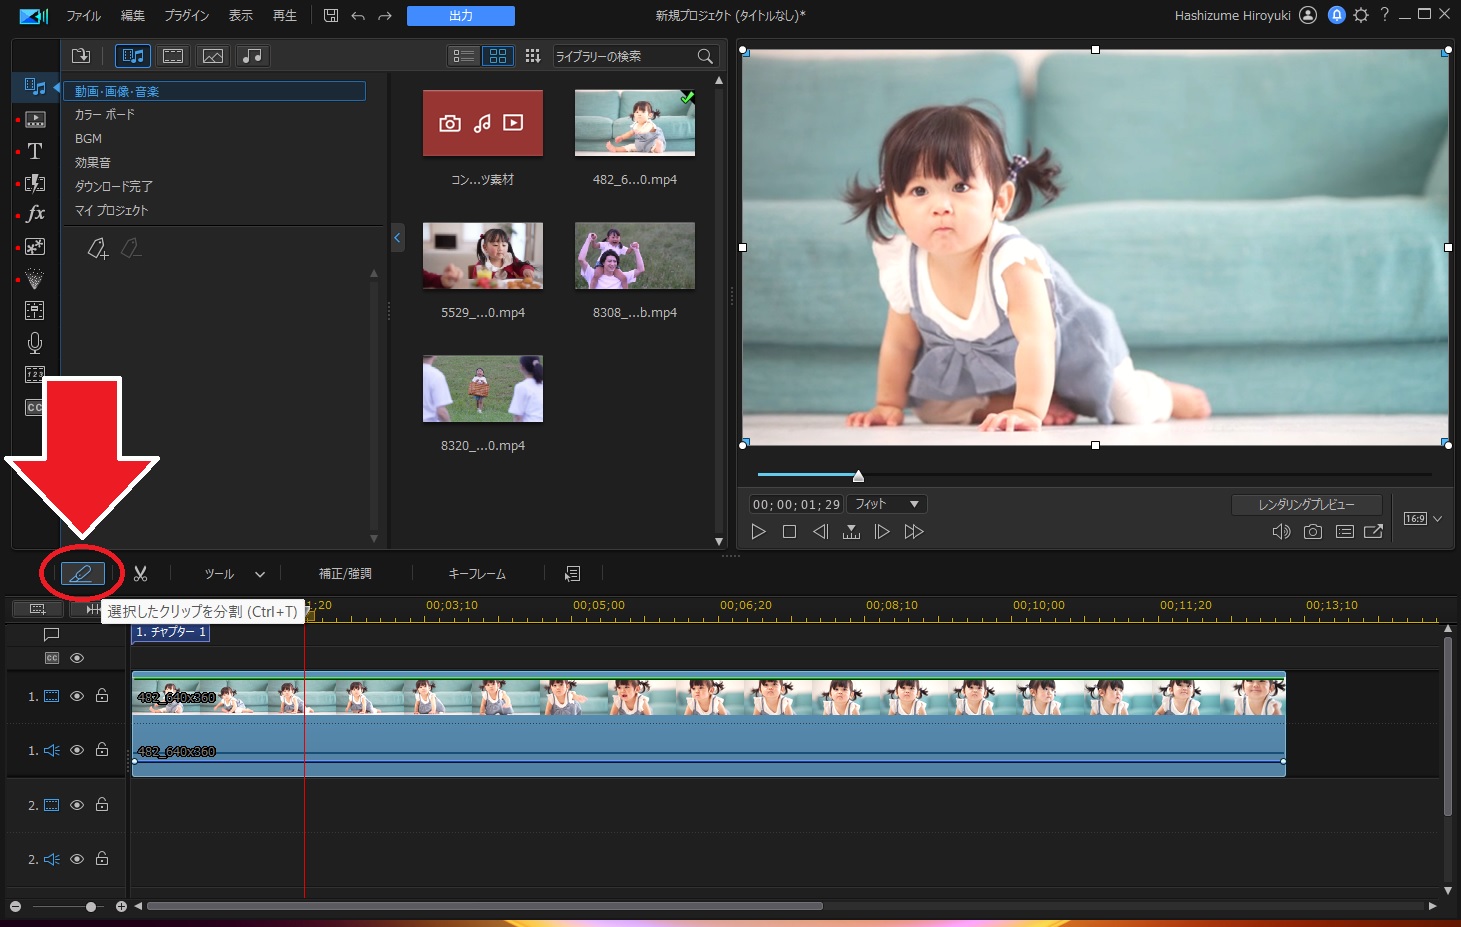Open the Transition Room lightning icon
Image resolution: width=1461 pixels, height=927 pixels.
tap(35, 183)
